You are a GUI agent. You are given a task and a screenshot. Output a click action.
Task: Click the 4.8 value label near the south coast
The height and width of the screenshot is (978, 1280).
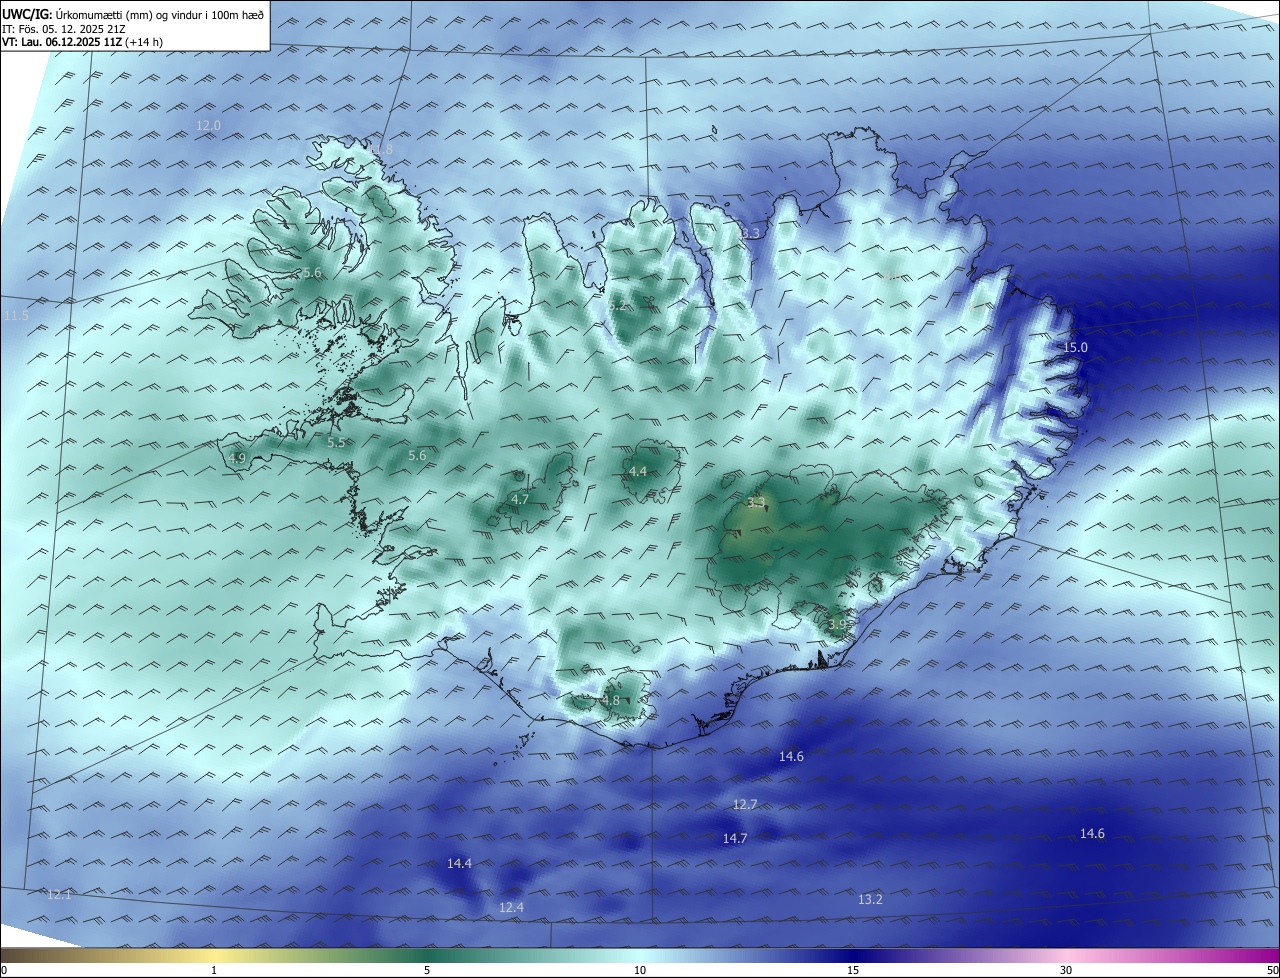click(x=610, y=701)
